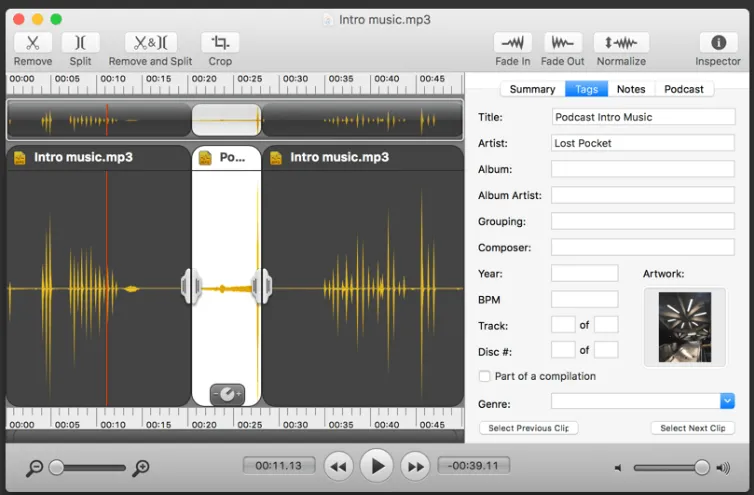754x495 pixels.
Task: Toggle the Inspector panel
Action: (x=718, y=43)
